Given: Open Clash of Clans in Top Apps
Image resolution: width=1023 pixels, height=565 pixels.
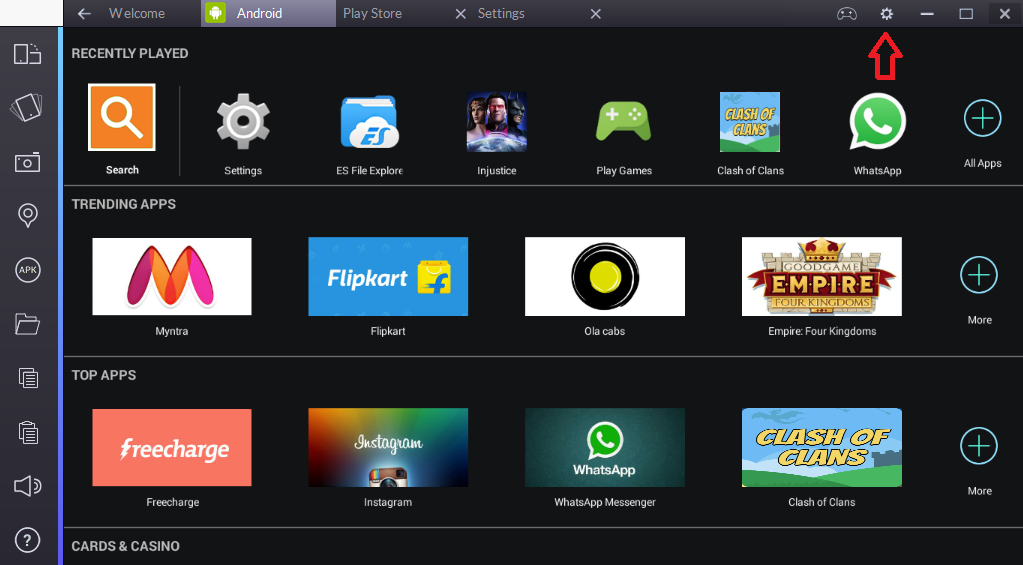Looking at the screenshot, I should click(x=822, y=448).
